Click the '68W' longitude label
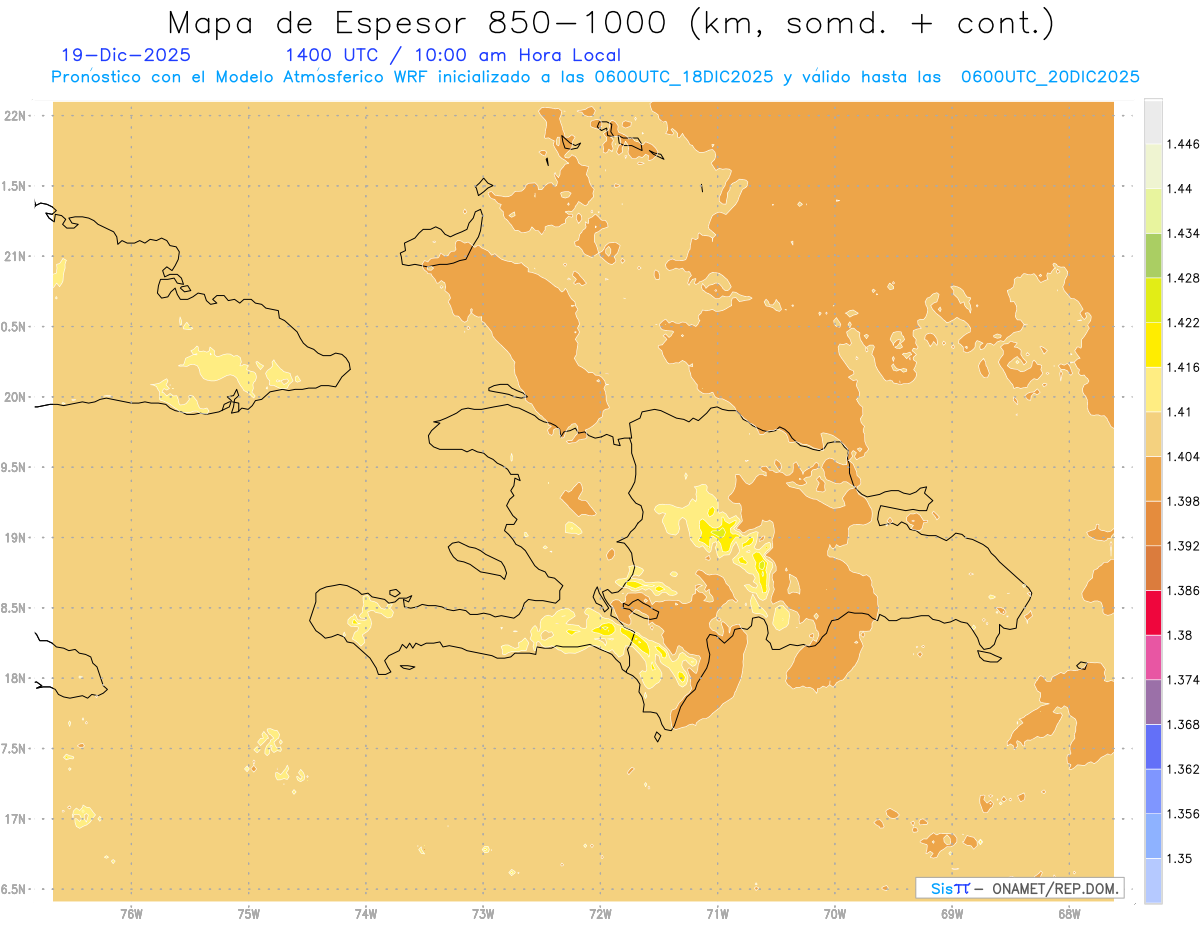1200x927 pixels. click(x=1069, y=913)
